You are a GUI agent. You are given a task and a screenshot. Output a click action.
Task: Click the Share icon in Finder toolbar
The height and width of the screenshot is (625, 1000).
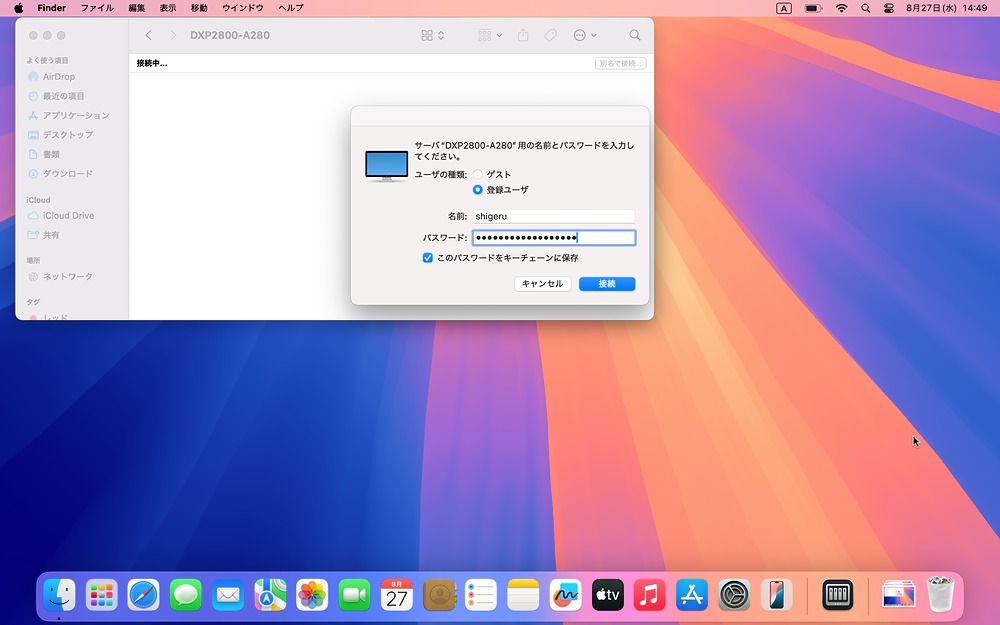tap(523, 35)
